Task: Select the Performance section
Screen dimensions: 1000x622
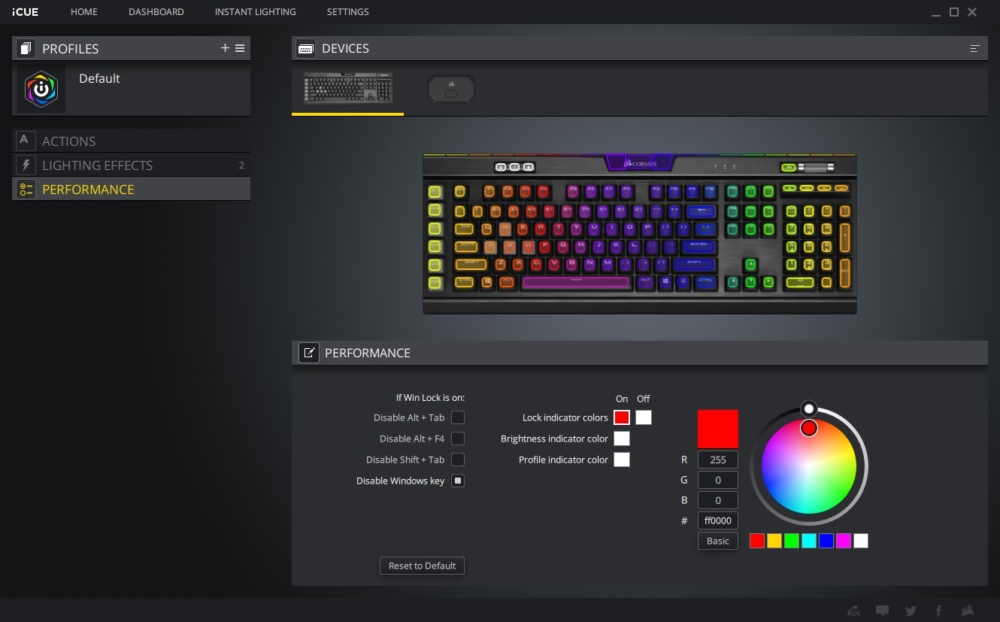Action: pos(131,189)
